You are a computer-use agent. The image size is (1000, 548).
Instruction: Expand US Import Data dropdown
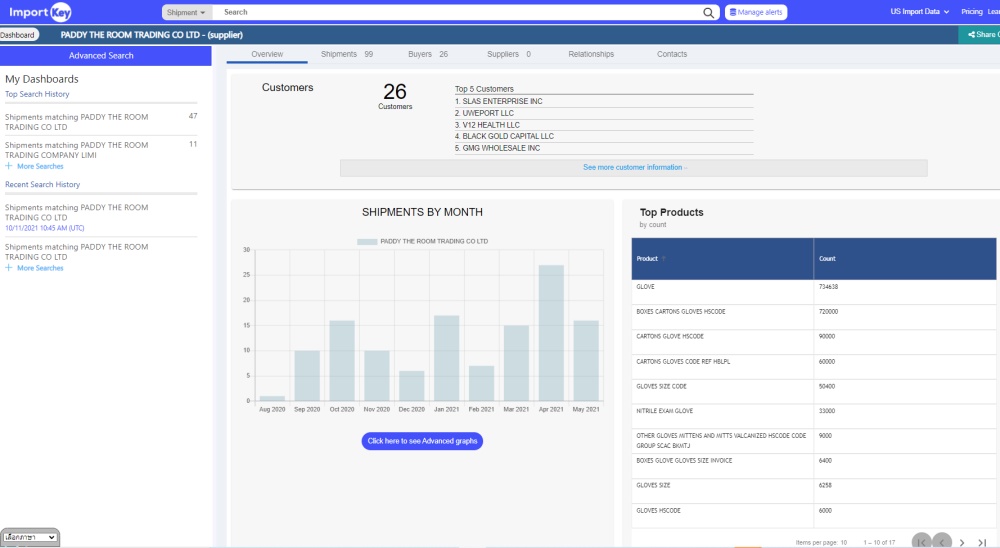(x=920, y=12)
